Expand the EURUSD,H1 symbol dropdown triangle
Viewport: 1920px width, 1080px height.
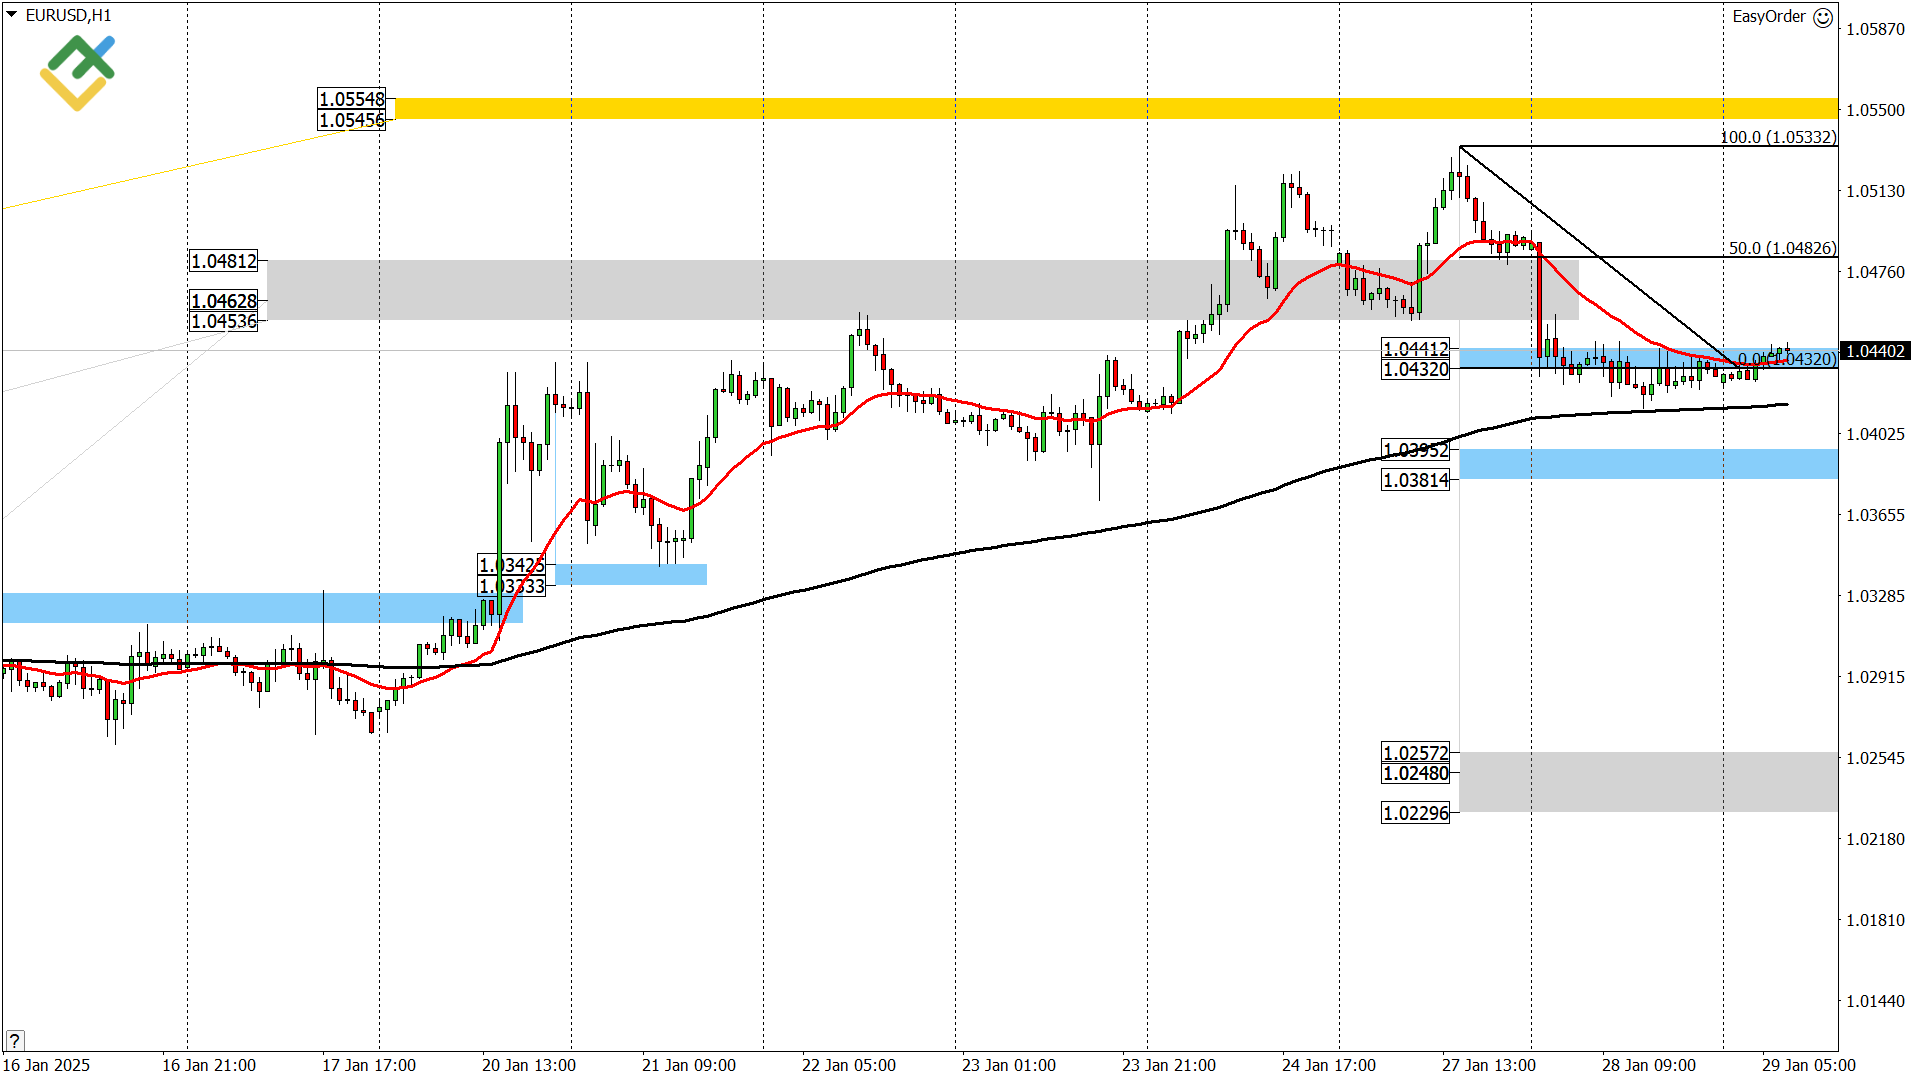tap(10, 15)
